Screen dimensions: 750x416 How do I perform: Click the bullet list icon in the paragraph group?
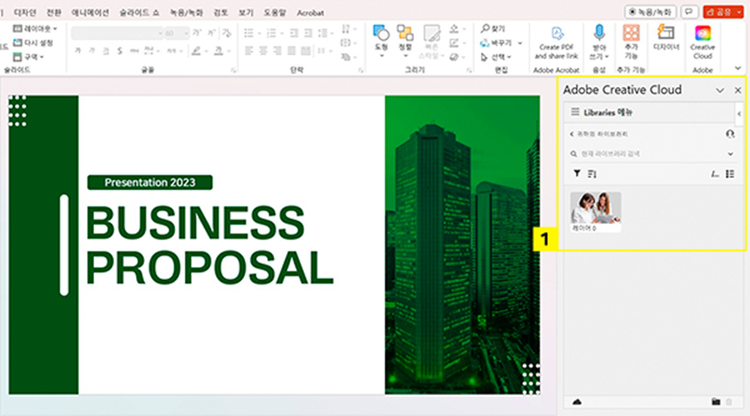pos(249,33)
